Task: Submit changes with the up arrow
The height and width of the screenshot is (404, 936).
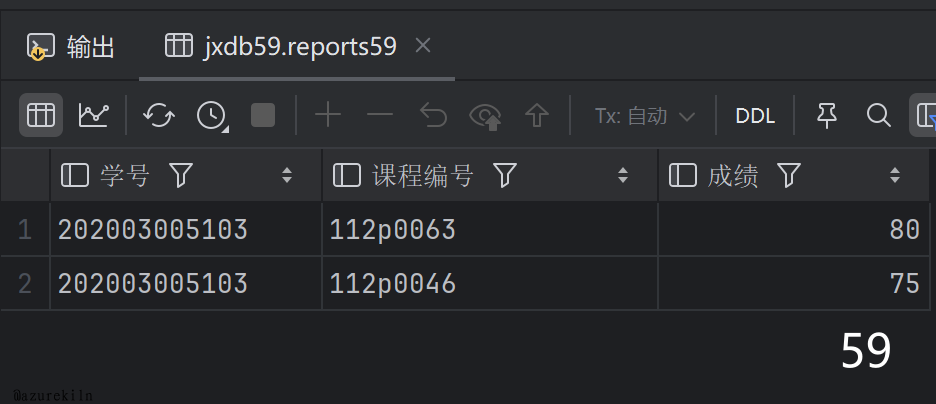Action: (538, 115)
